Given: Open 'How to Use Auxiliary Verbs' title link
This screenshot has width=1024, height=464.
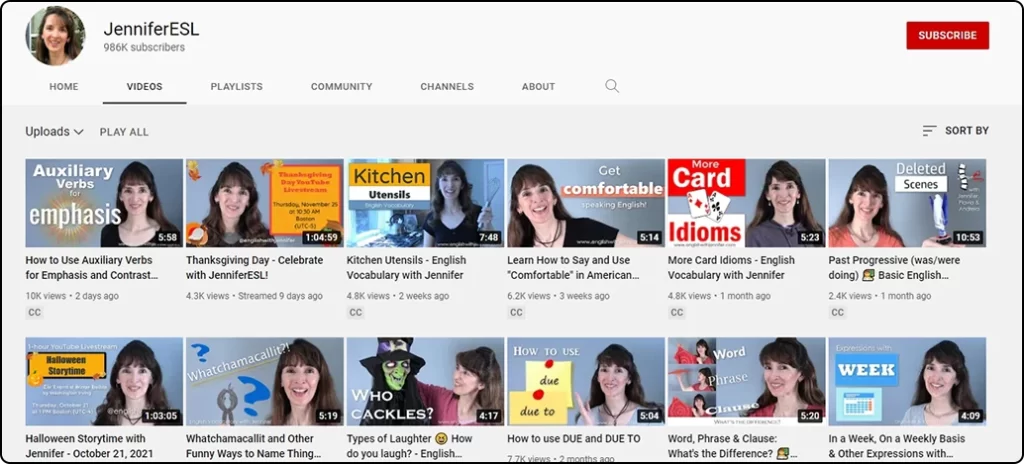Looking at the screenshot, I should (92, 267).
